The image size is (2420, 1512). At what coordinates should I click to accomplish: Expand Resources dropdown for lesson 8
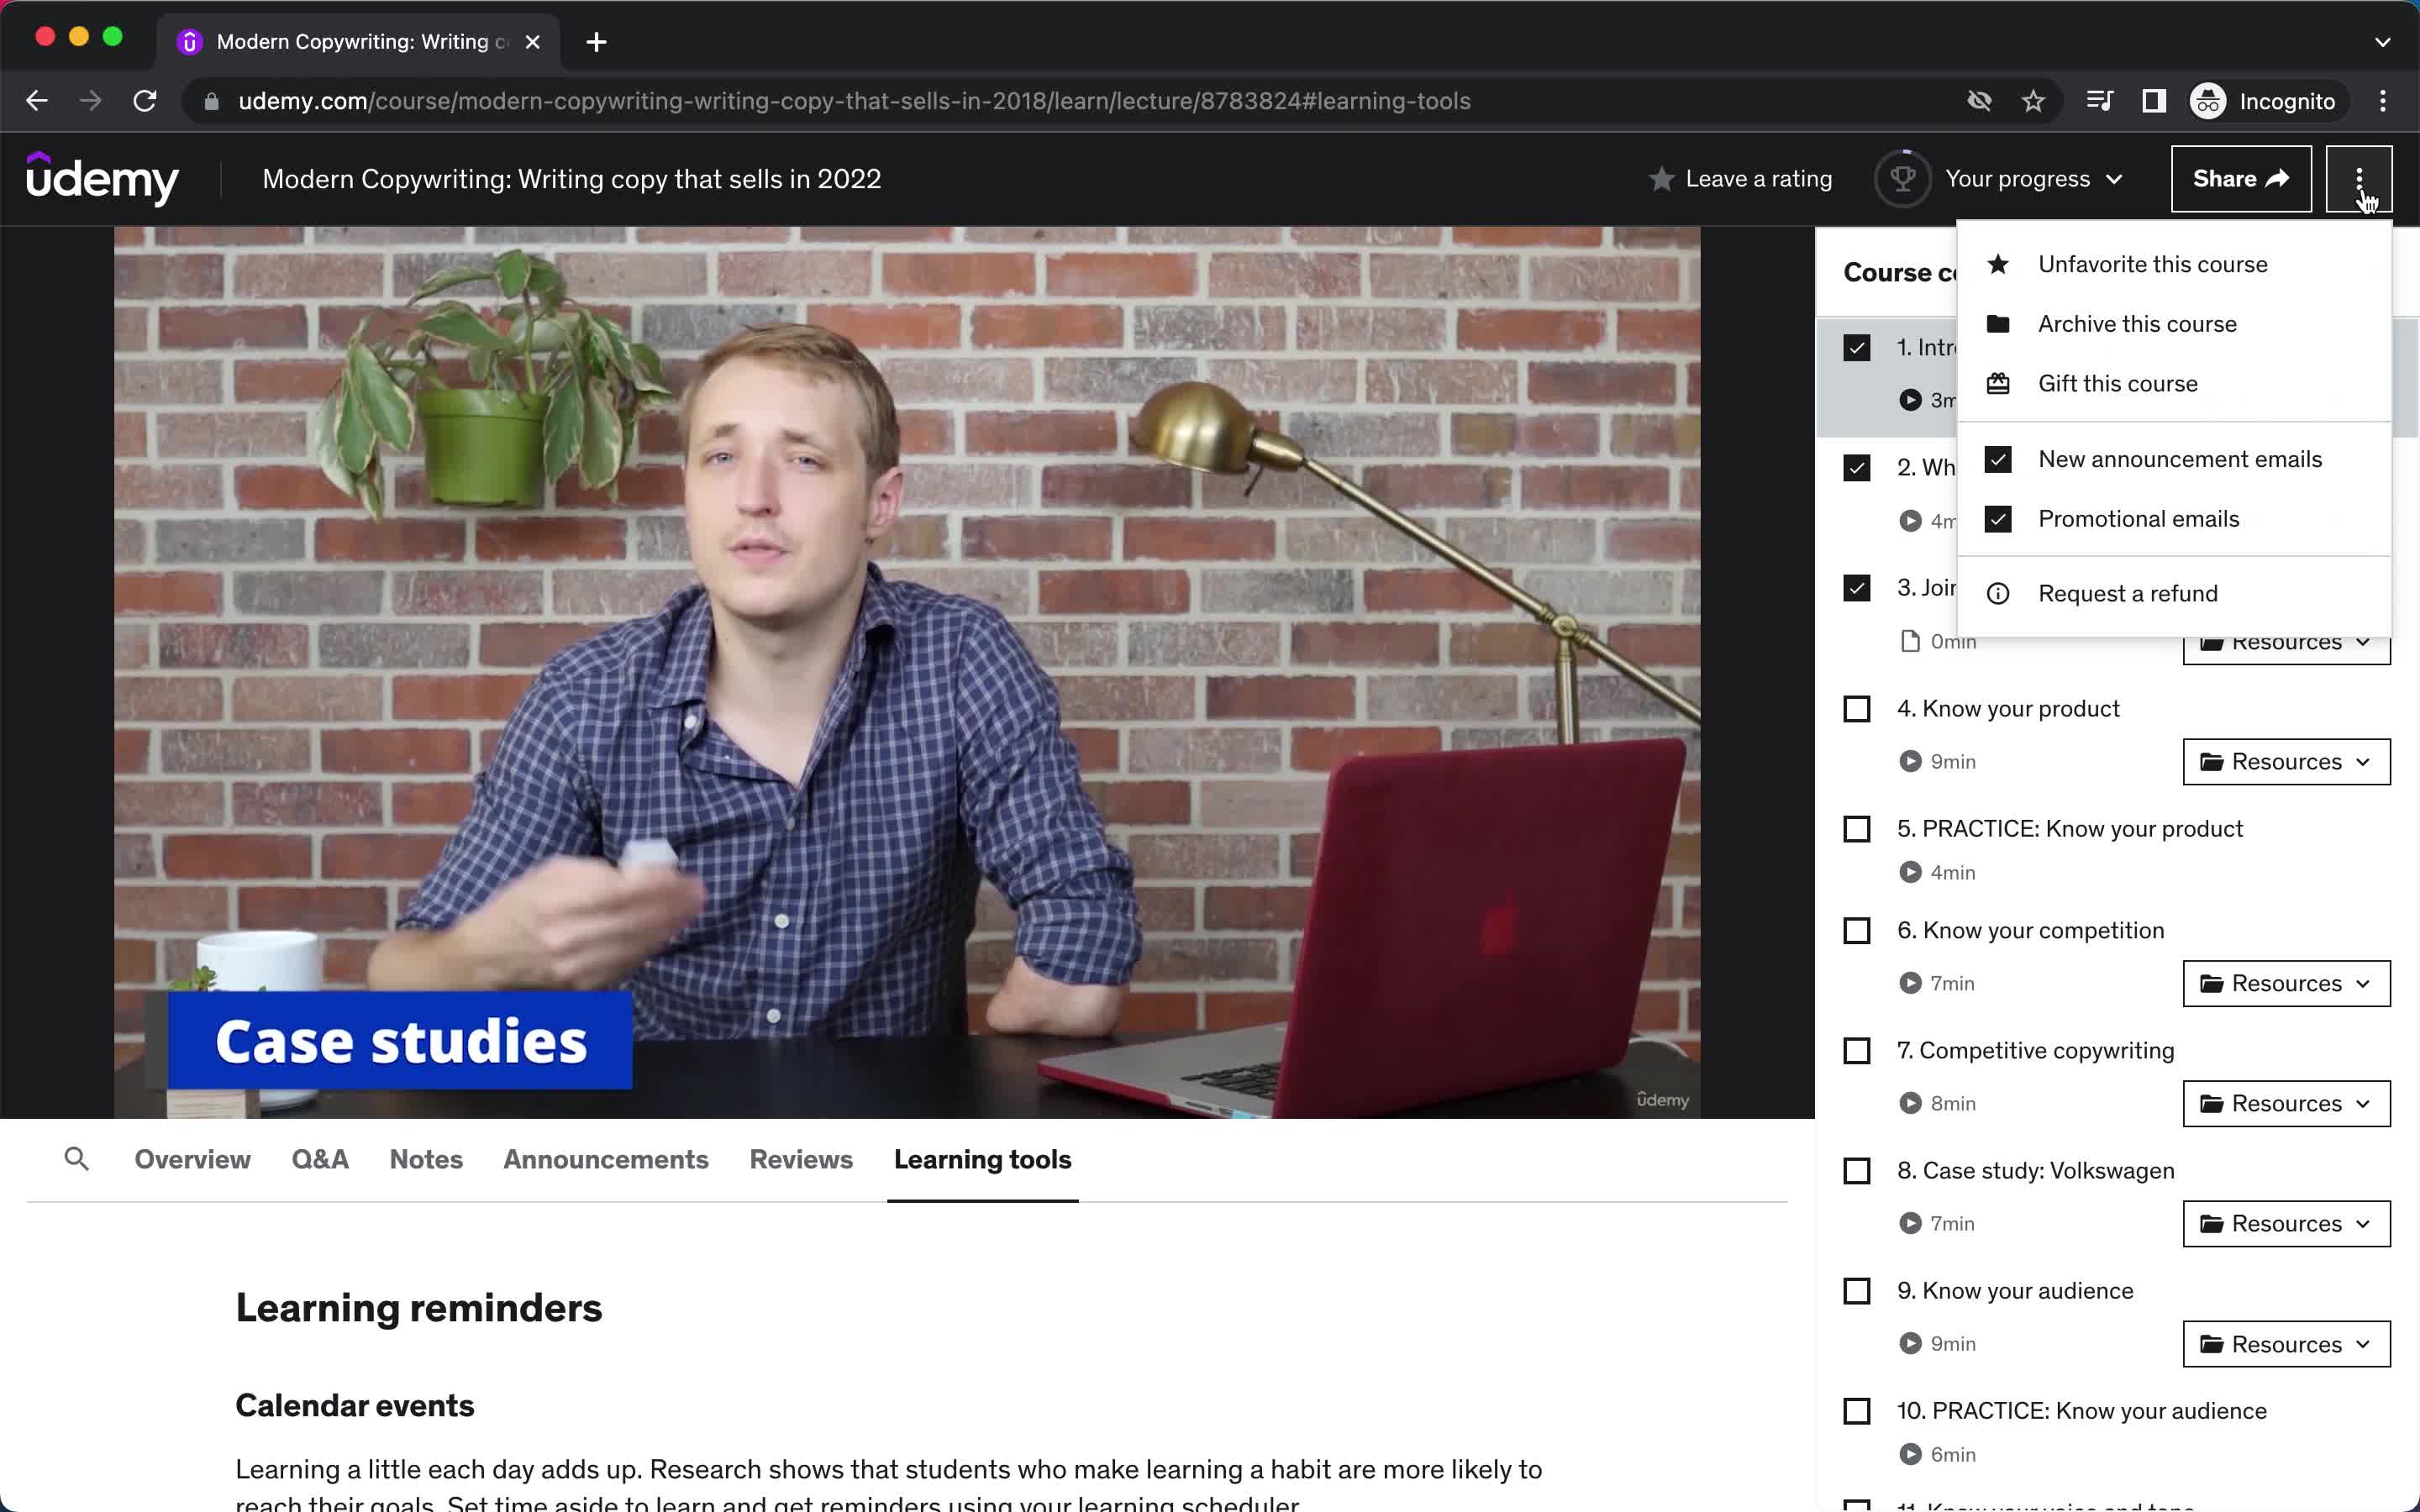(x=2284, y=1223)
